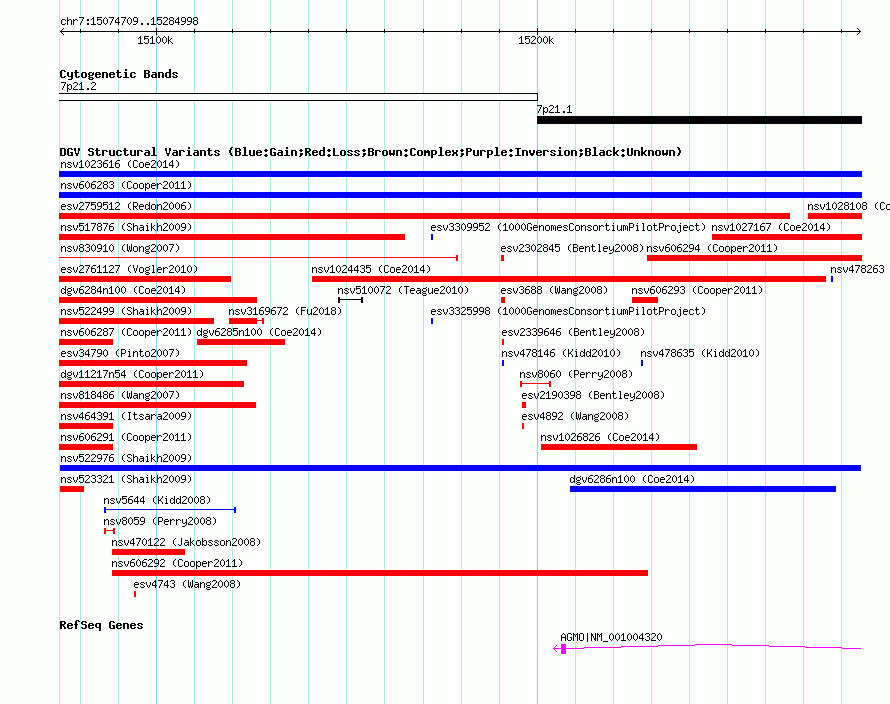Select the esv3688 (Wang2008) label
The image size is (890, 704).
554,291
